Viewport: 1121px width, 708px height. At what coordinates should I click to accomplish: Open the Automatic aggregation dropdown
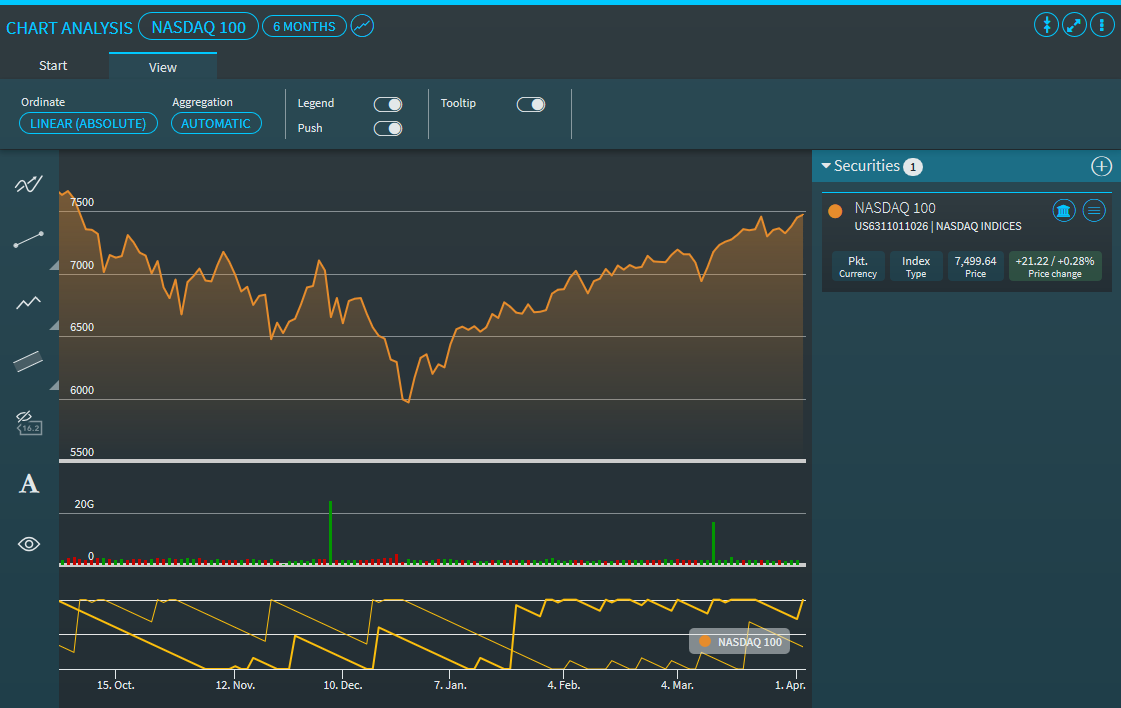click(x=216, y=123)
